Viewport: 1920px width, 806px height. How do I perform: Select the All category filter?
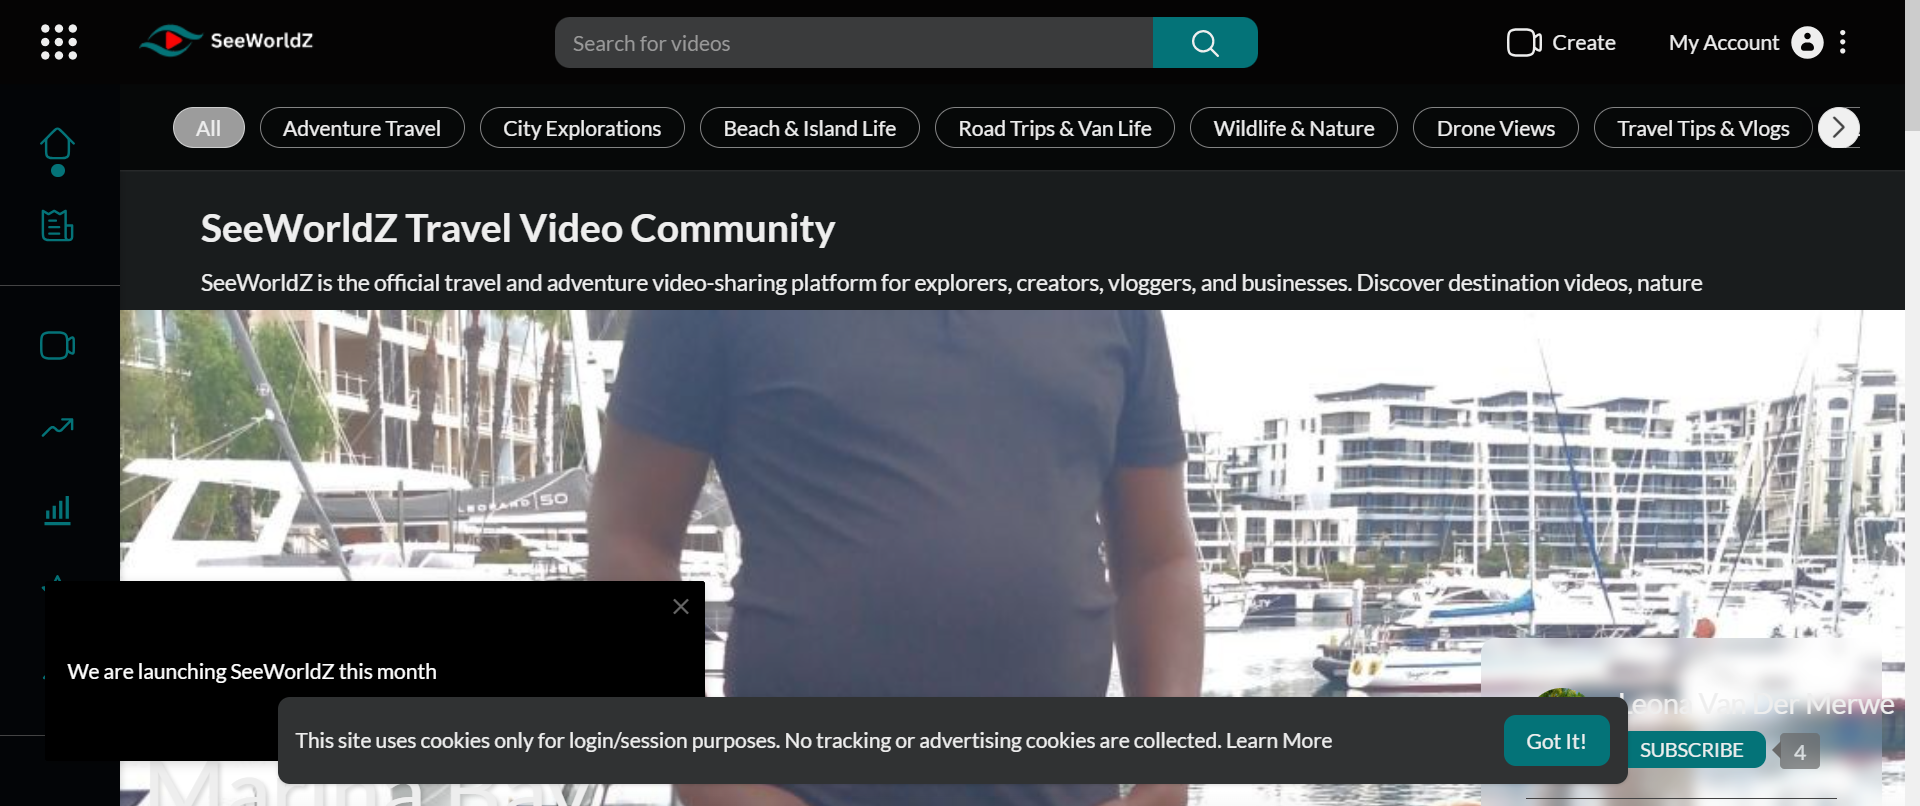[x=208, y=128]
